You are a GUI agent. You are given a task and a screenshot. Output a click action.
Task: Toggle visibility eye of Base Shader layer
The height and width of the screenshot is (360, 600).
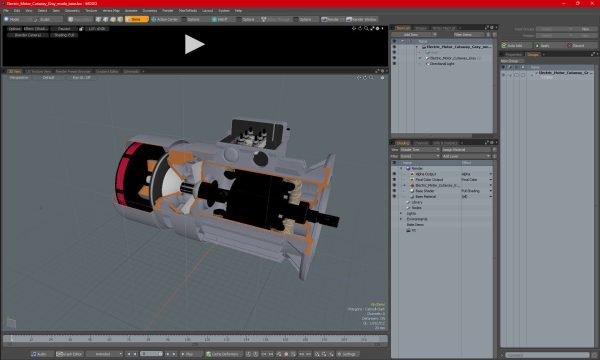click(x=394, y=191)
